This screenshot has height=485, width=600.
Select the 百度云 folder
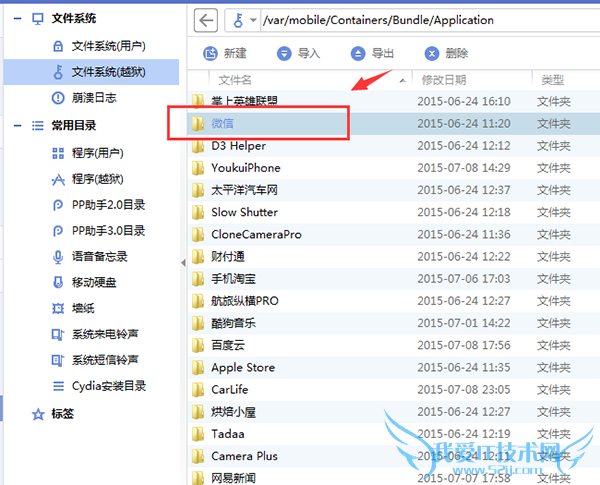(394, 345)
